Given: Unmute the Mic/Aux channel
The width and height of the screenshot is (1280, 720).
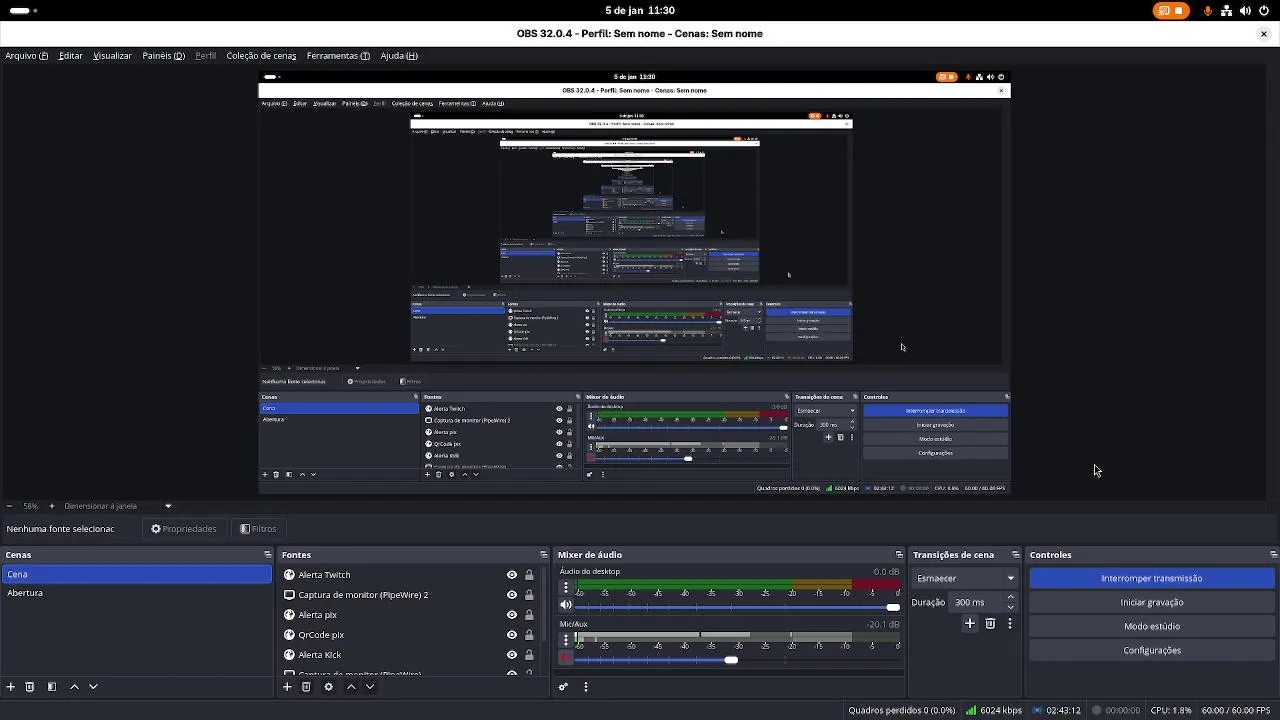Looking at the screenshot, I should [x=566, y=658].
